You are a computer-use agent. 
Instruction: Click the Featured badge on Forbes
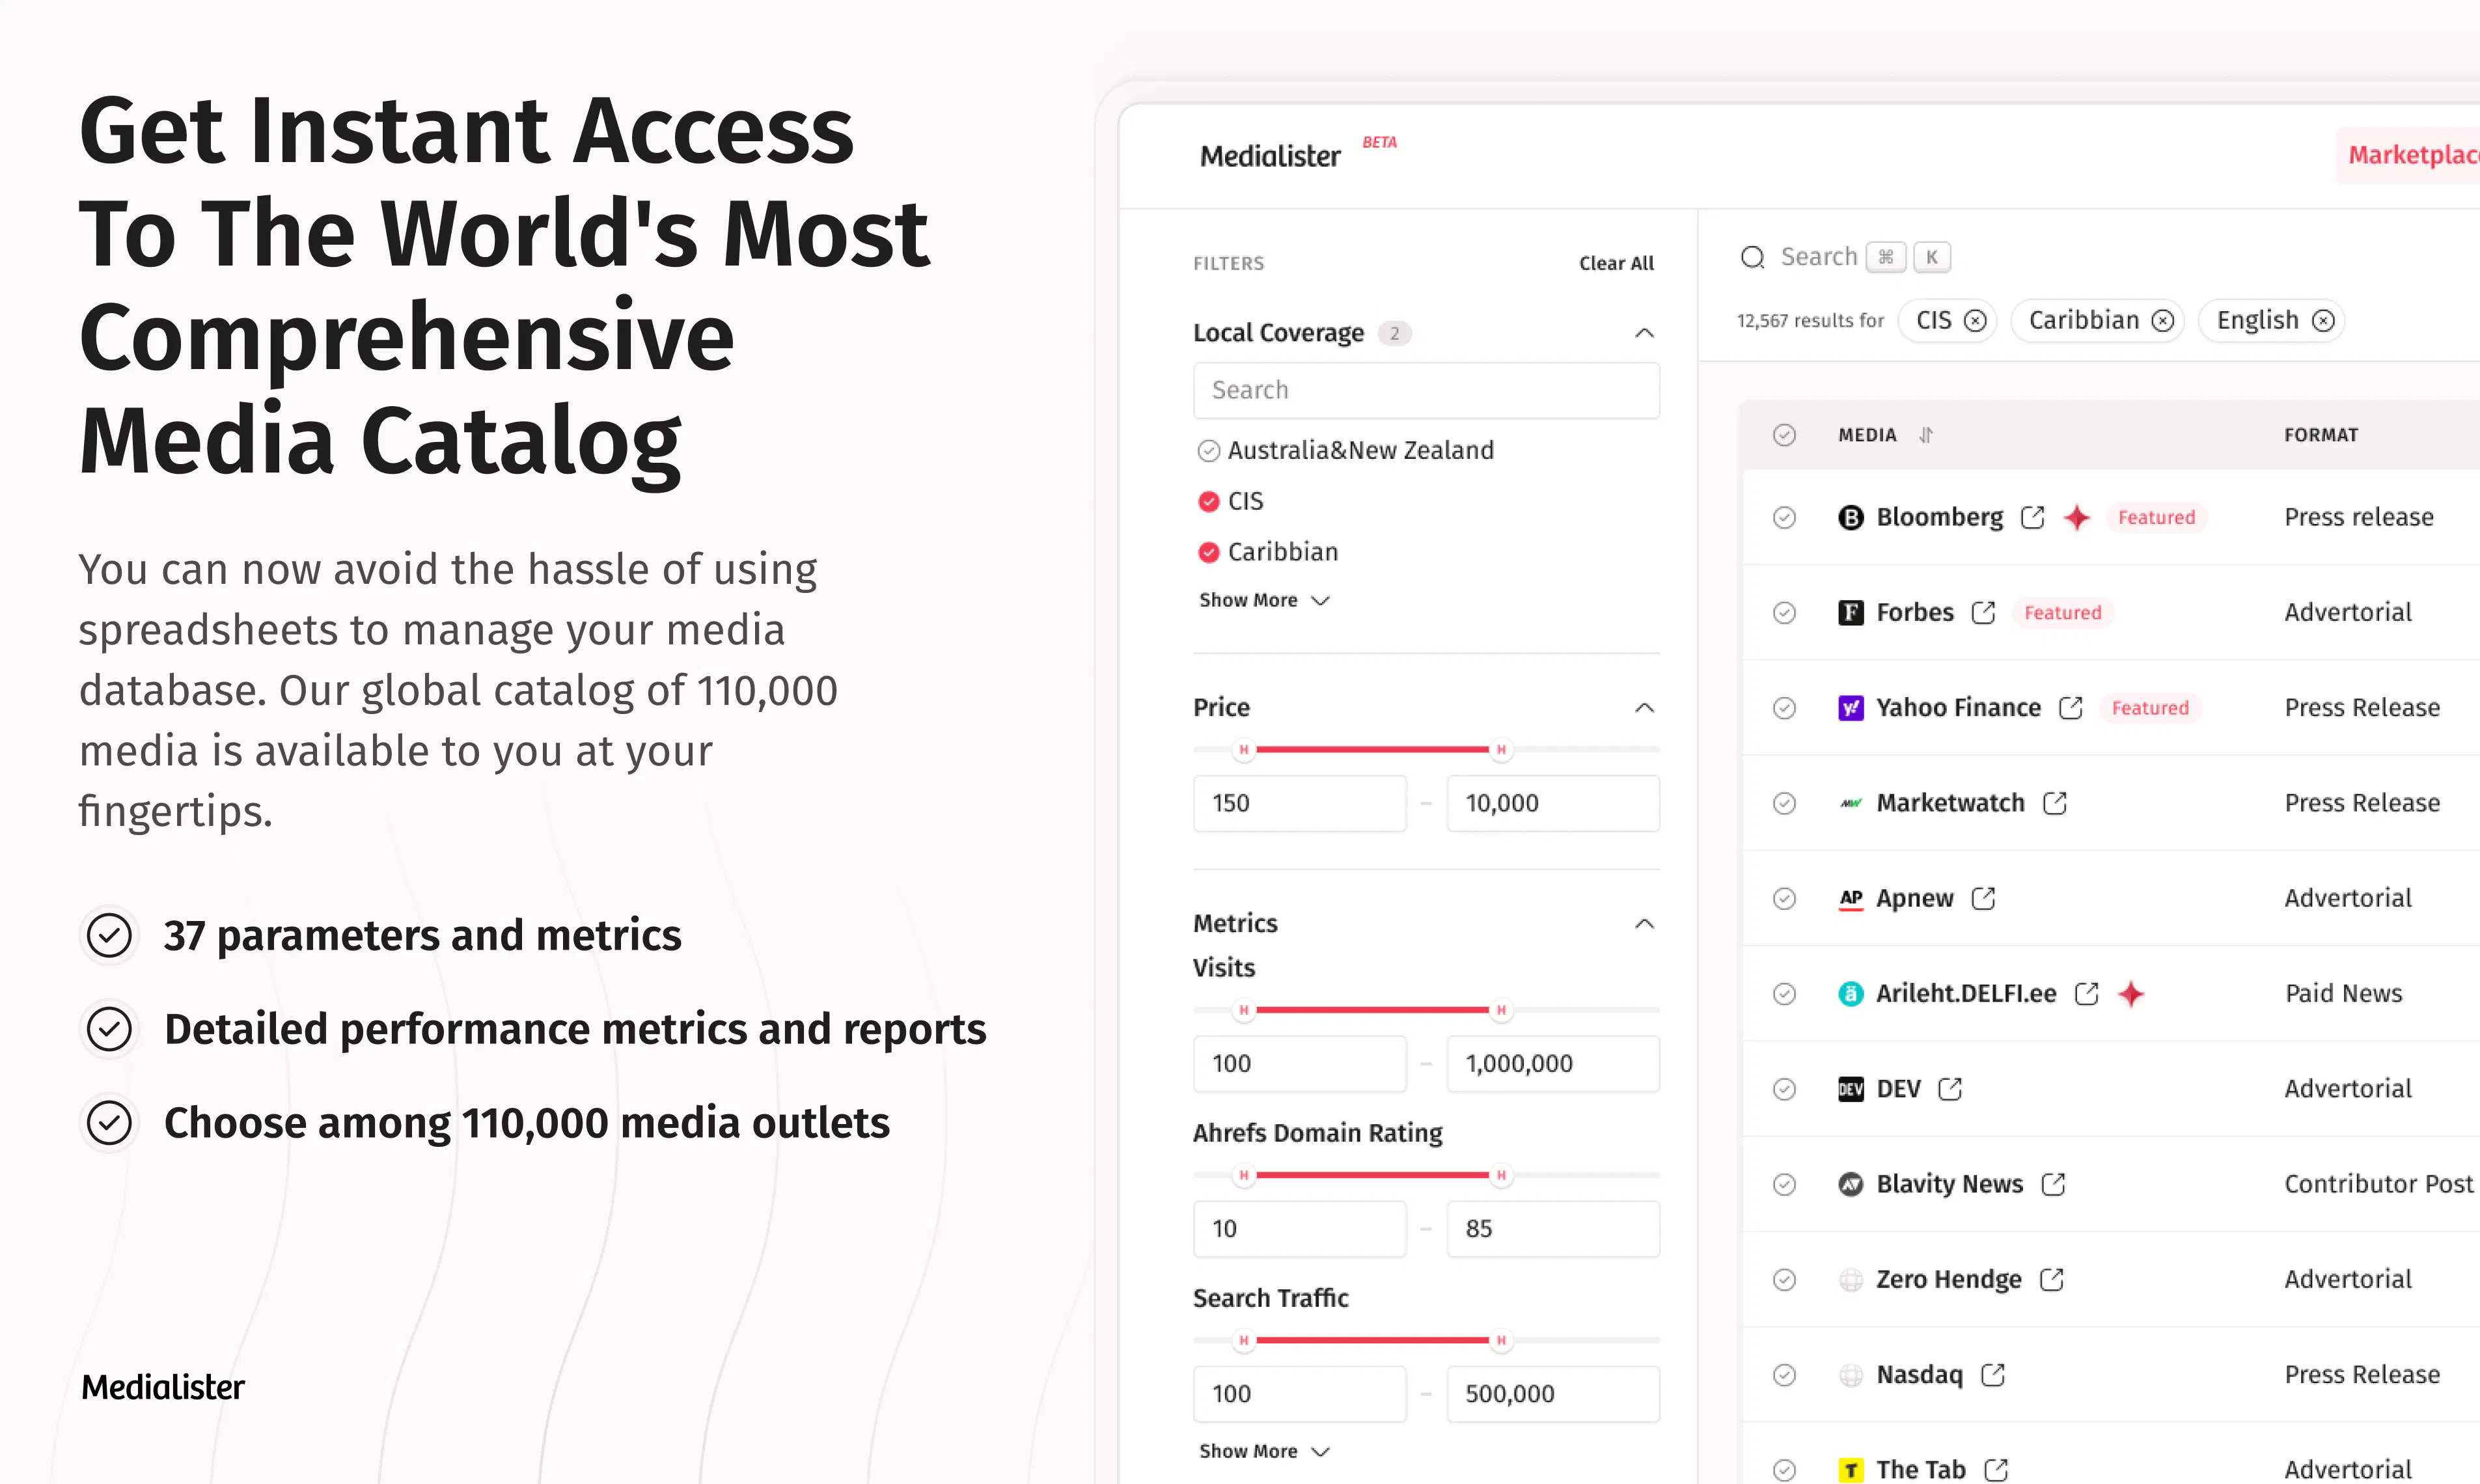[2062, 612]
